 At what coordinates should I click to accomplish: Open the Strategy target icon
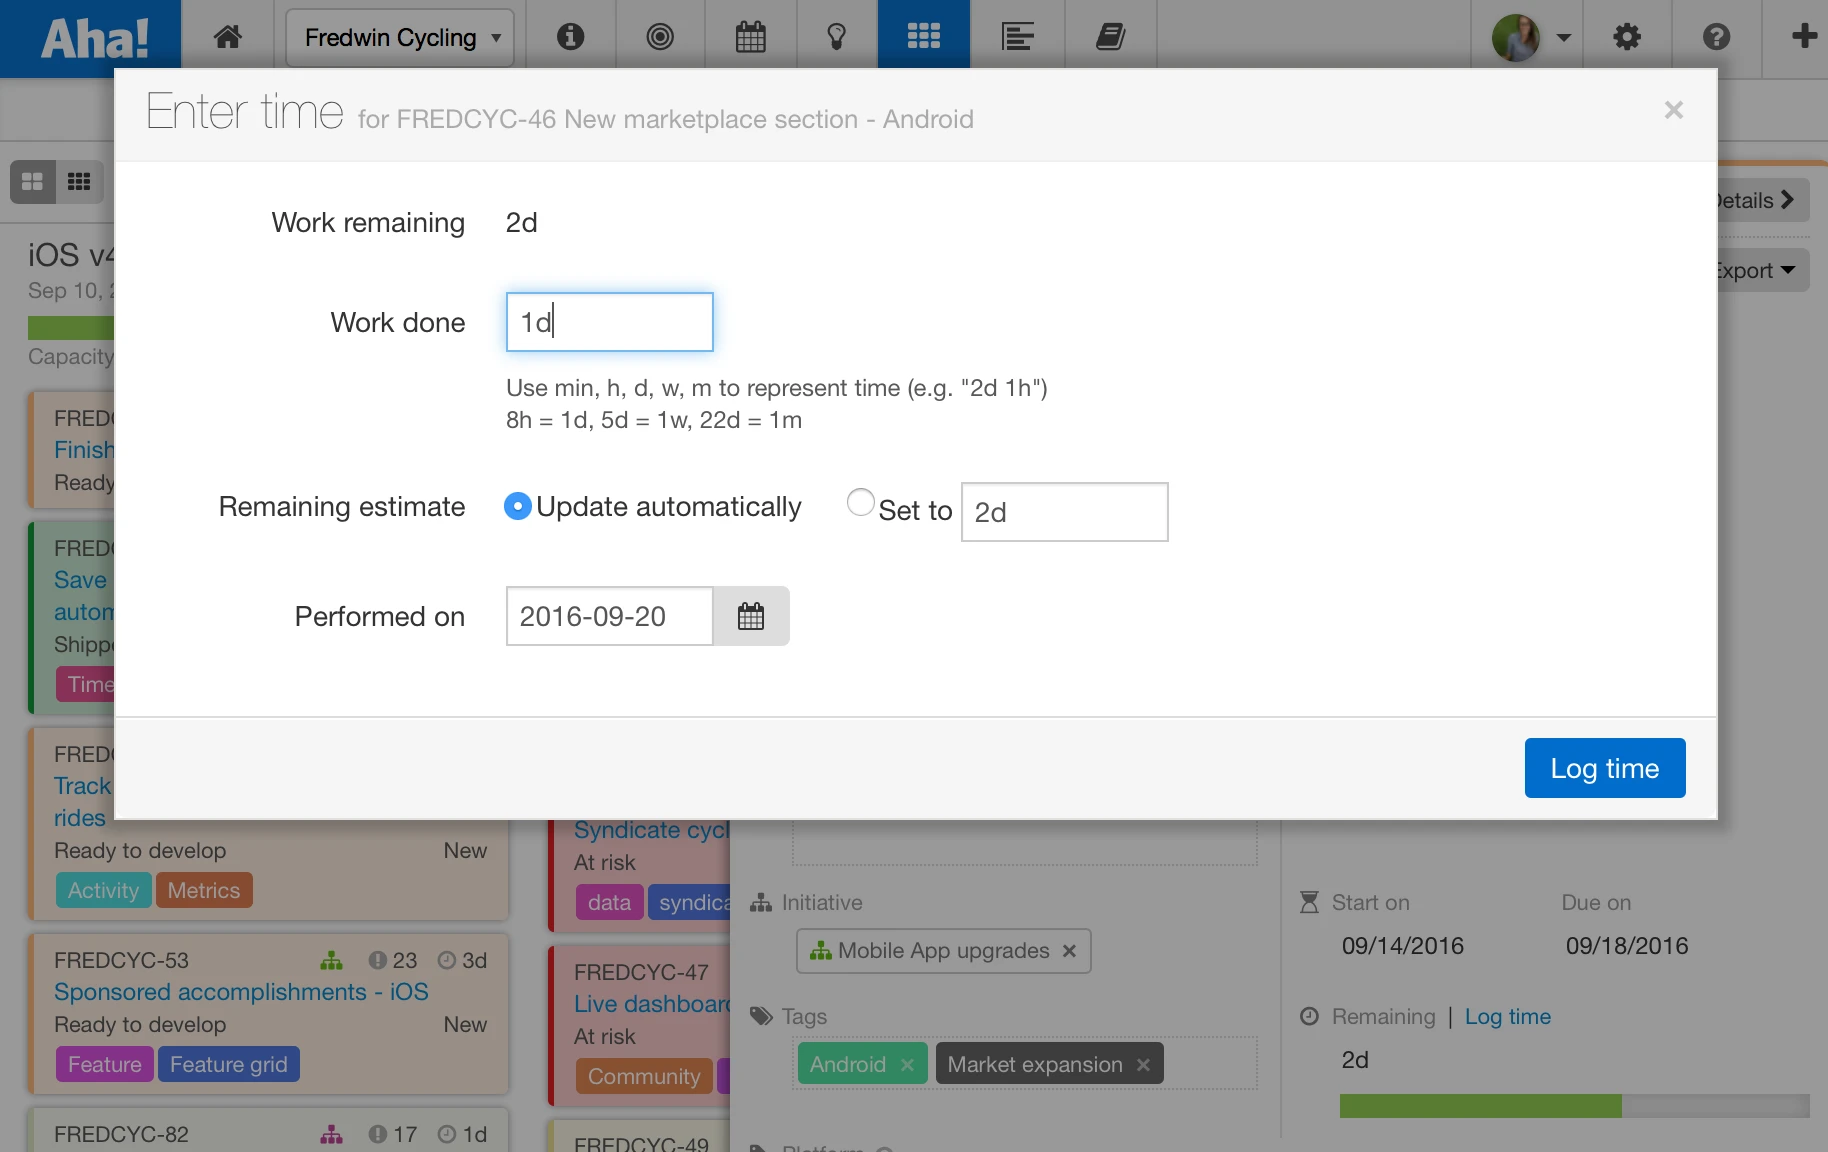point(660,37)
